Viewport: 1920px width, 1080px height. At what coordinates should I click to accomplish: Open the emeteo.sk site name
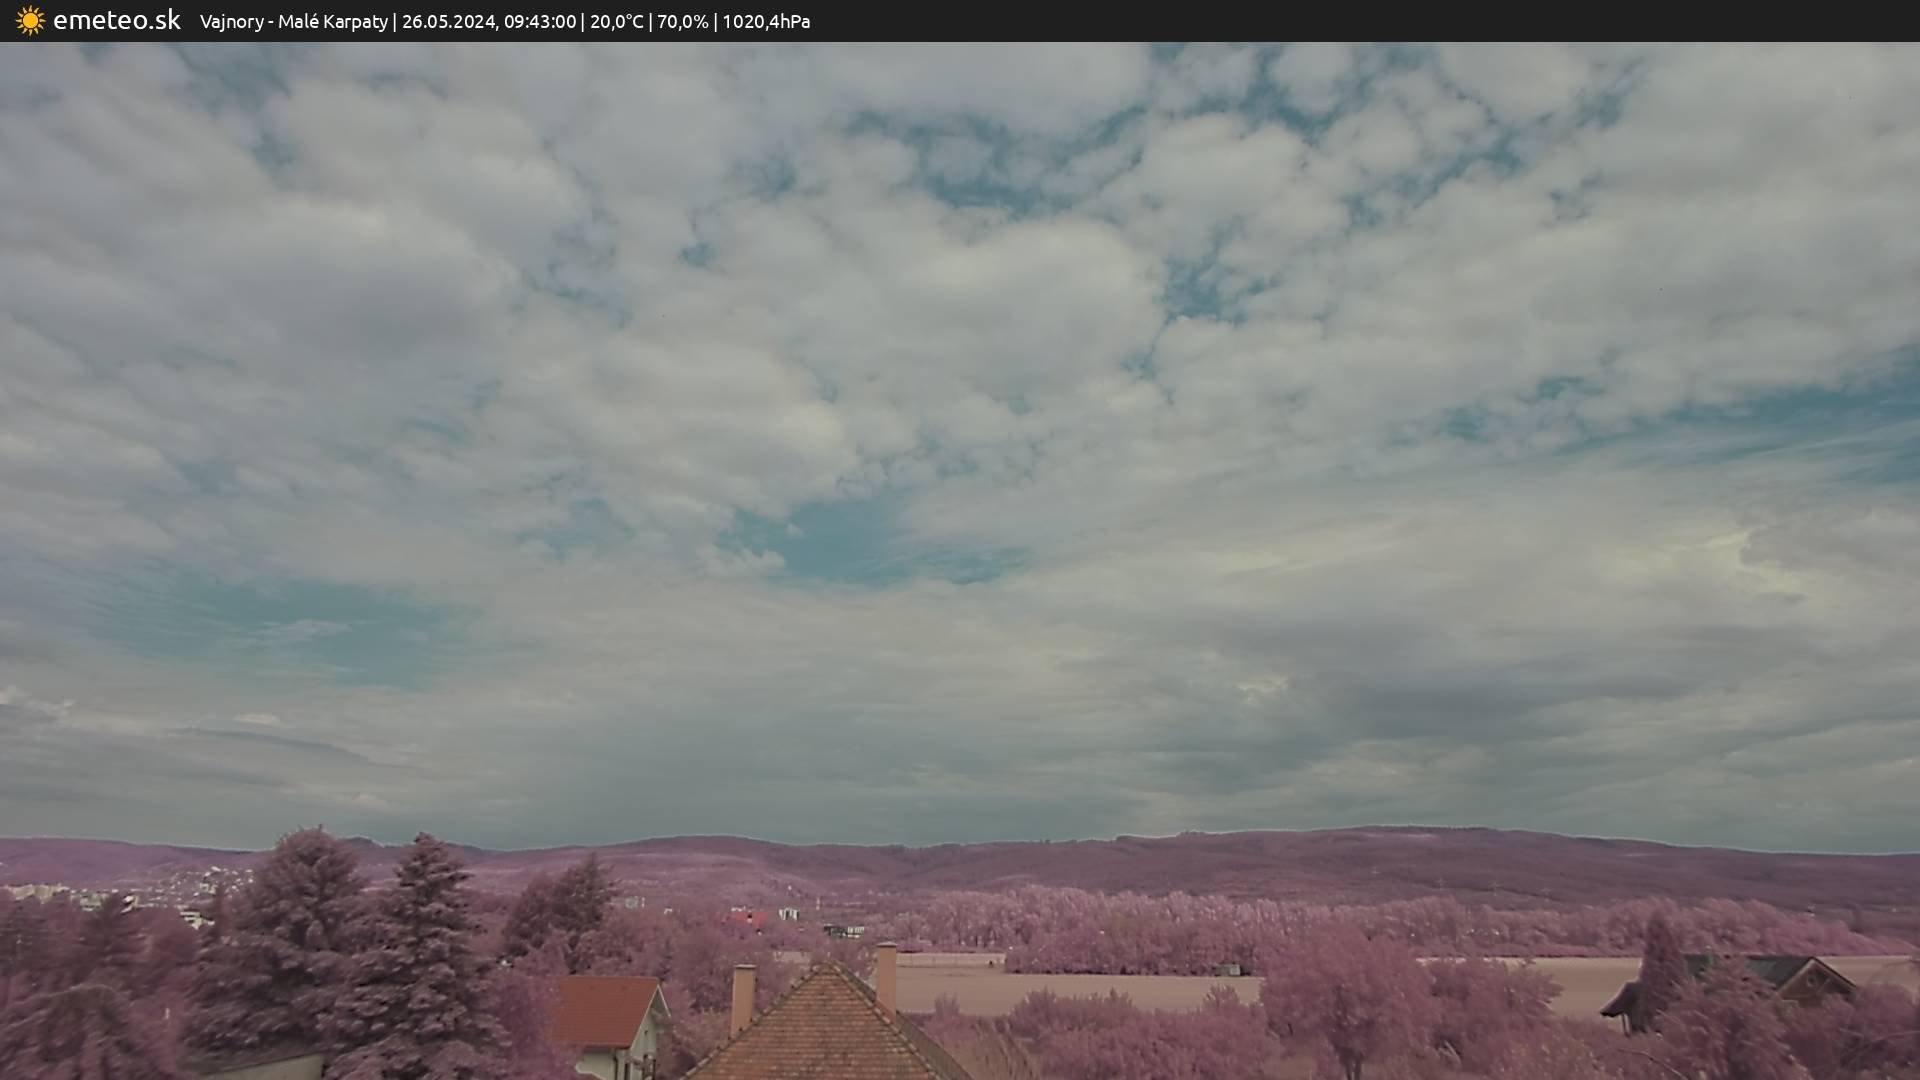point(116,20)
